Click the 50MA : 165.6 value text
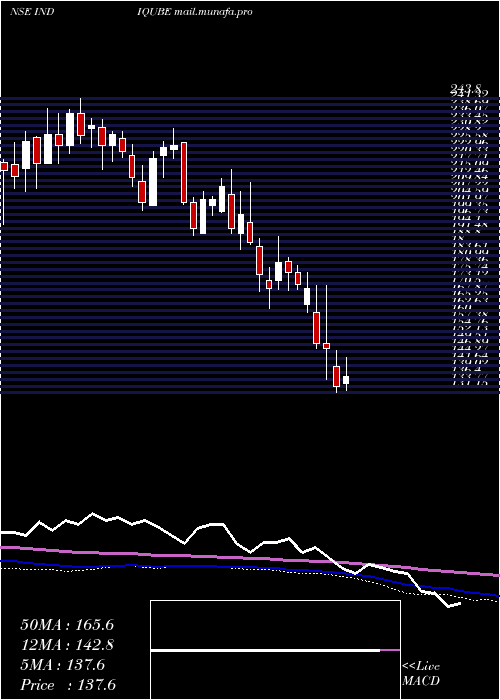Screen dimensions: 500x700 (67, 625)
